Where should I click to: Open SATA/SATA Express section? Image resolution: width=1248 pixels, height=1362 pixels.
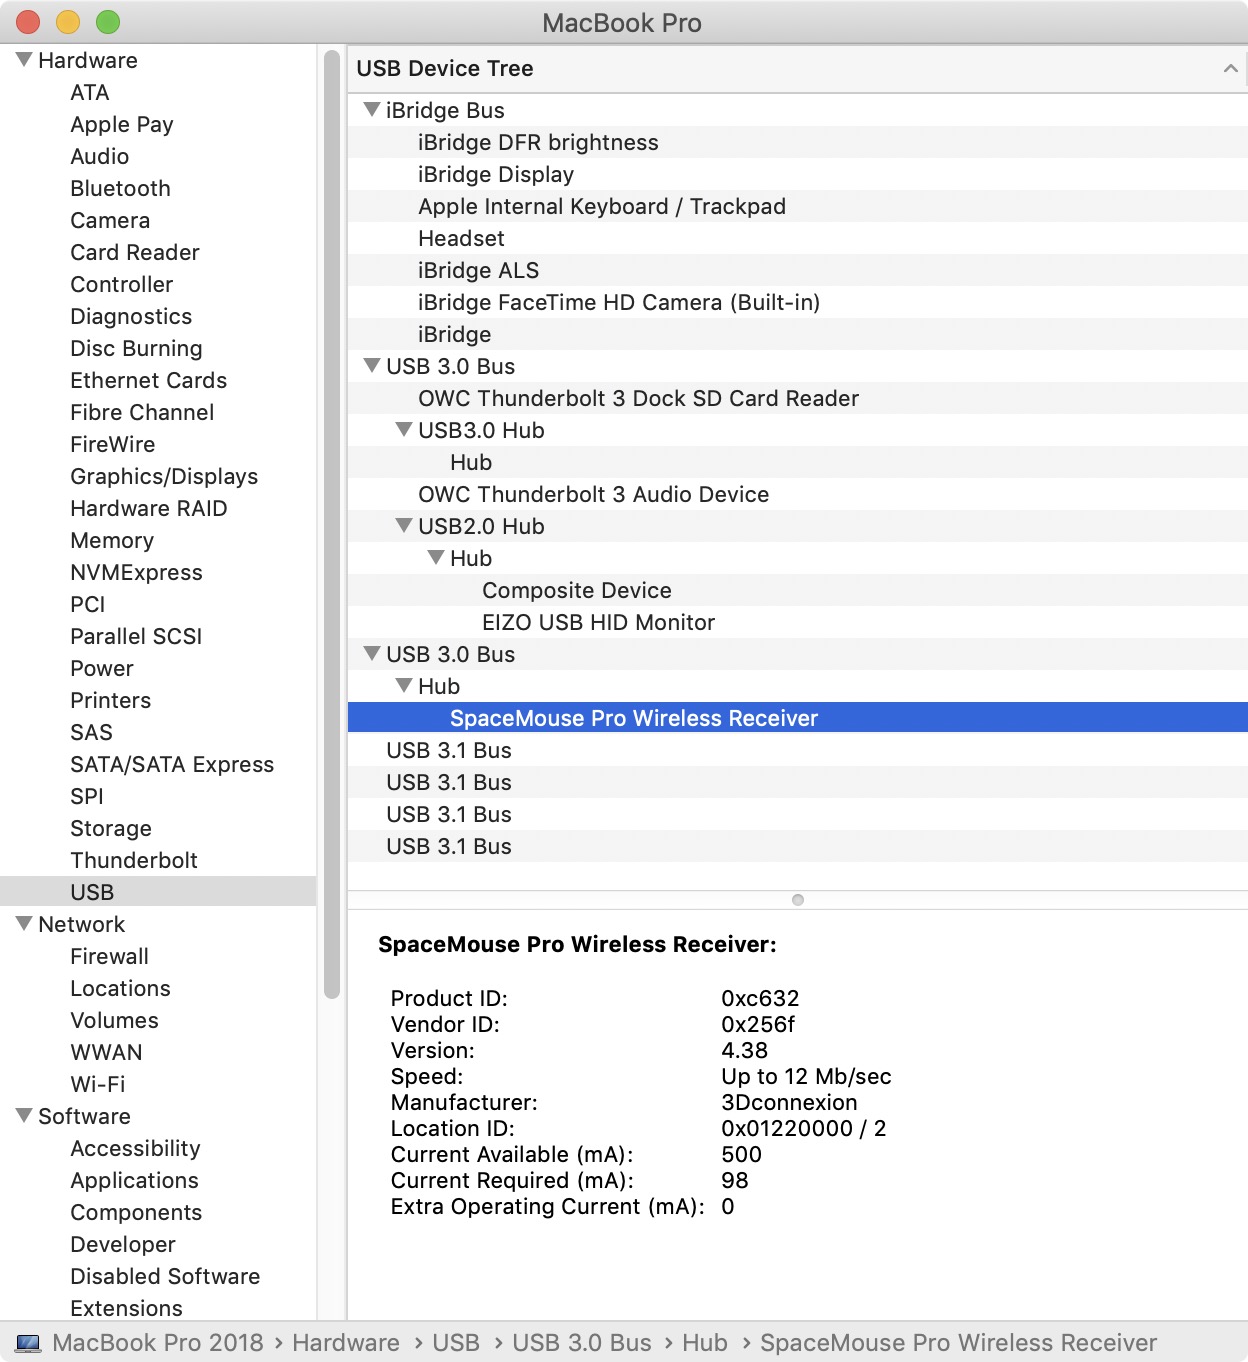click(172, 764)
